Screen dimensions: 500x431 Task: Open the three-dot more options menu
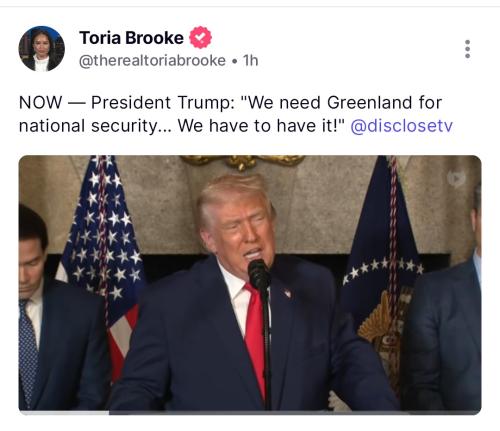(x=467, y=49)
